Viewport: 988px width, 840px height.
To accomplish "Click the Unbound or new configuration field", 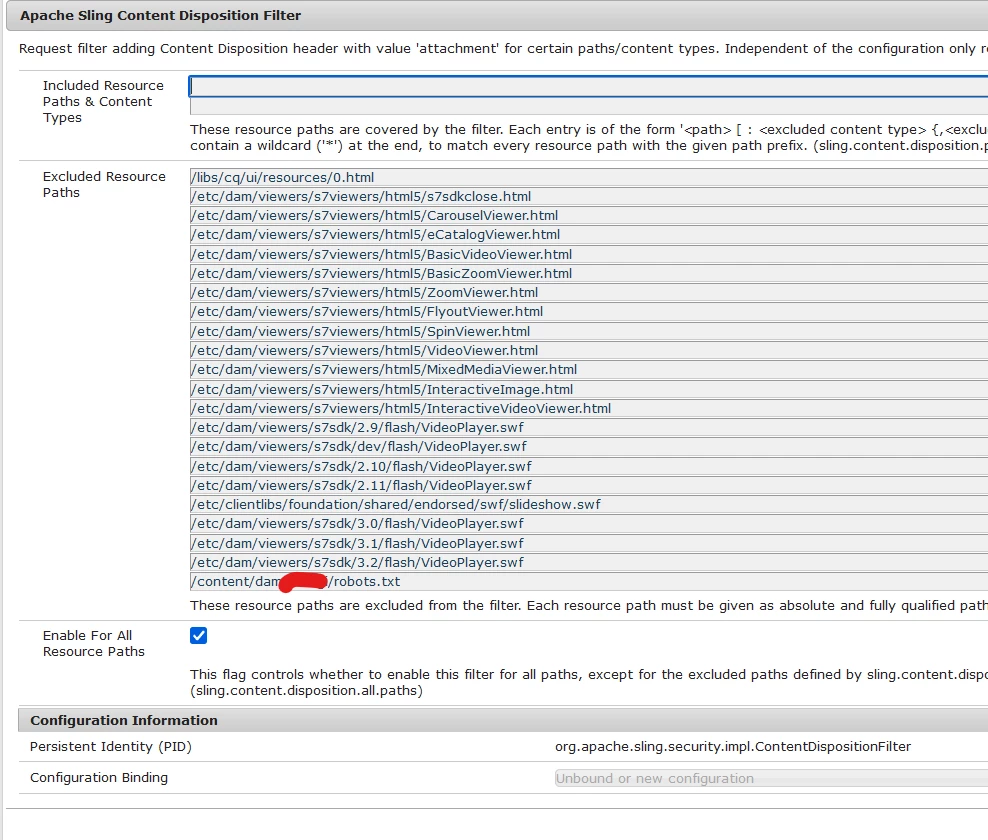I will (x=771, y=778).
